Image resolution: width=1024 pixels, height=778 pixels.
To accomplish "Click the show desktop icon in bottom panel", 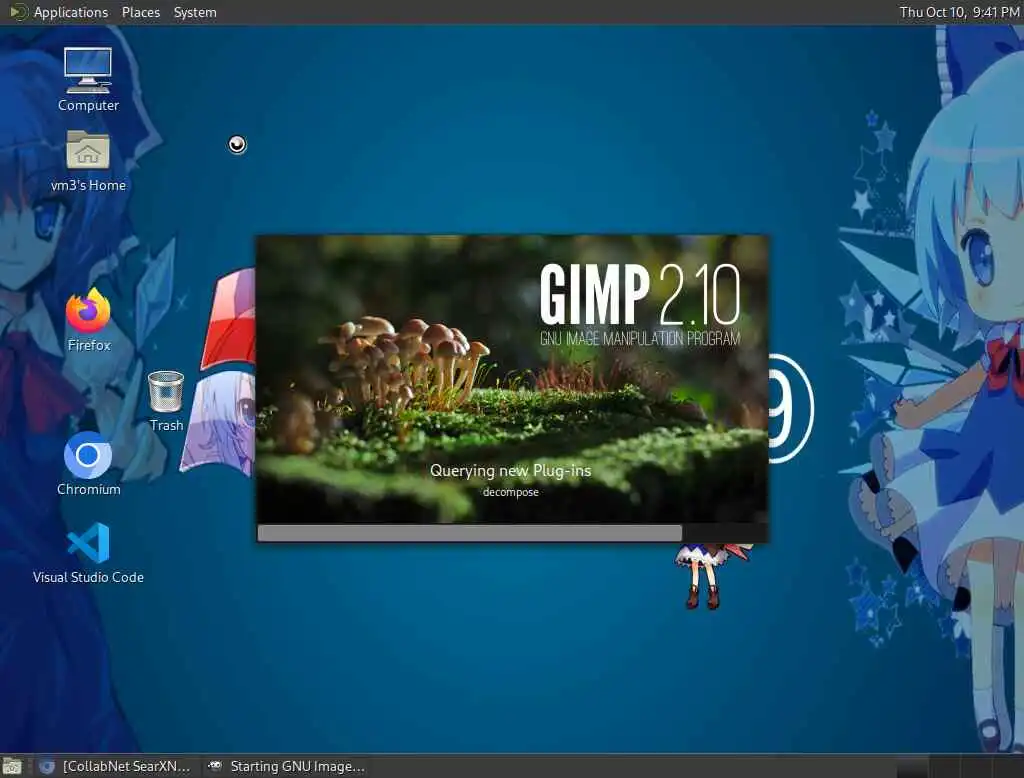I will tap(12, 766).
